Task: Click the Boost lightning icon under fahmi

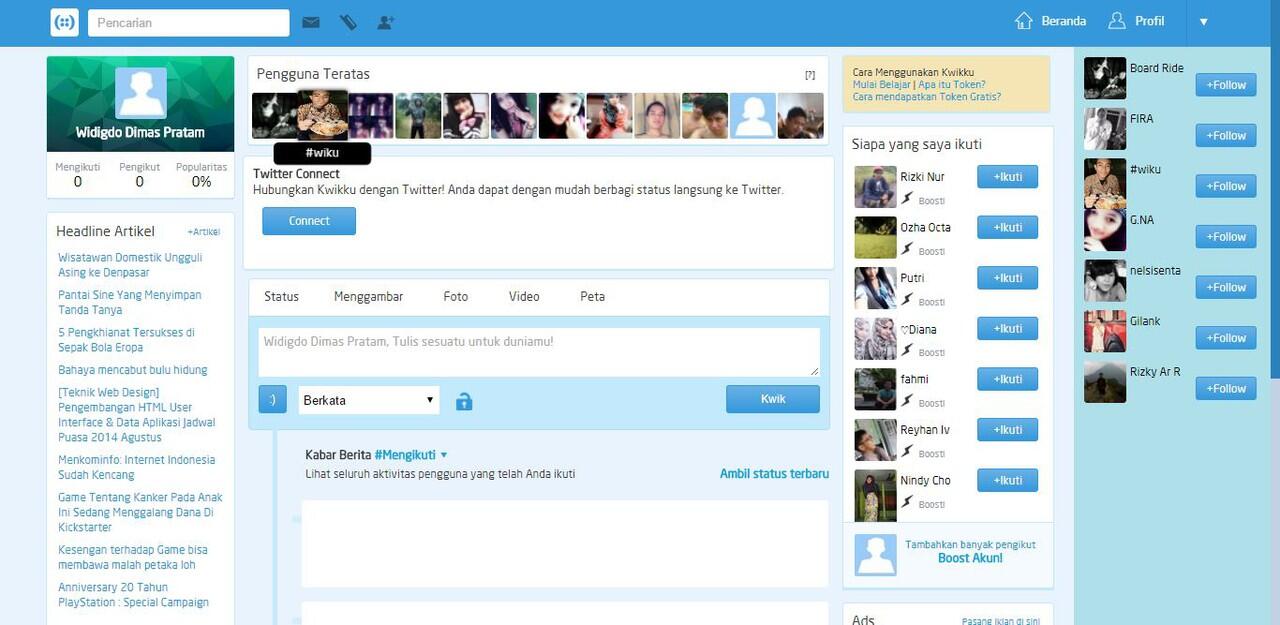Action: [x=907, y=400]
